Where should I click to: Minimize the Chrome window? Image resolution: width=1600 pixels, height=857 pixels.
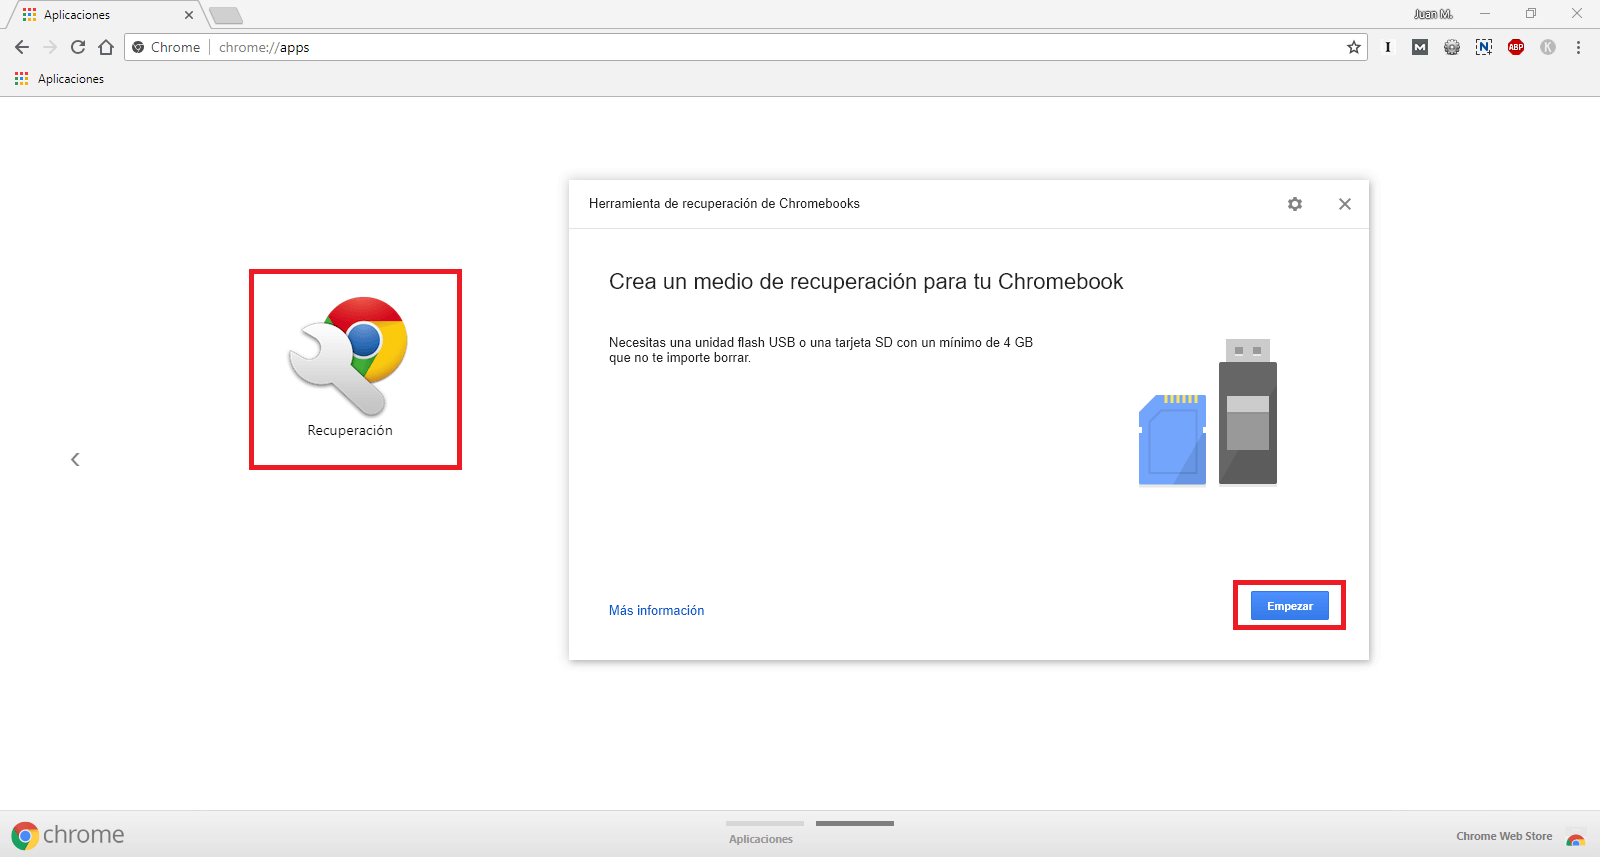tap(1485, 14)
